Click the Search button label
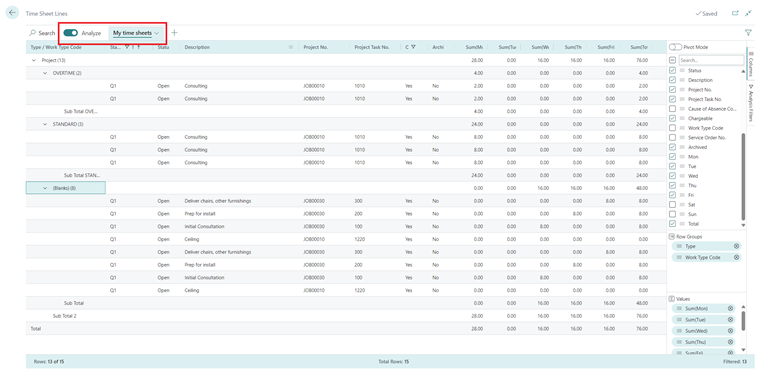 click(47, 33)
